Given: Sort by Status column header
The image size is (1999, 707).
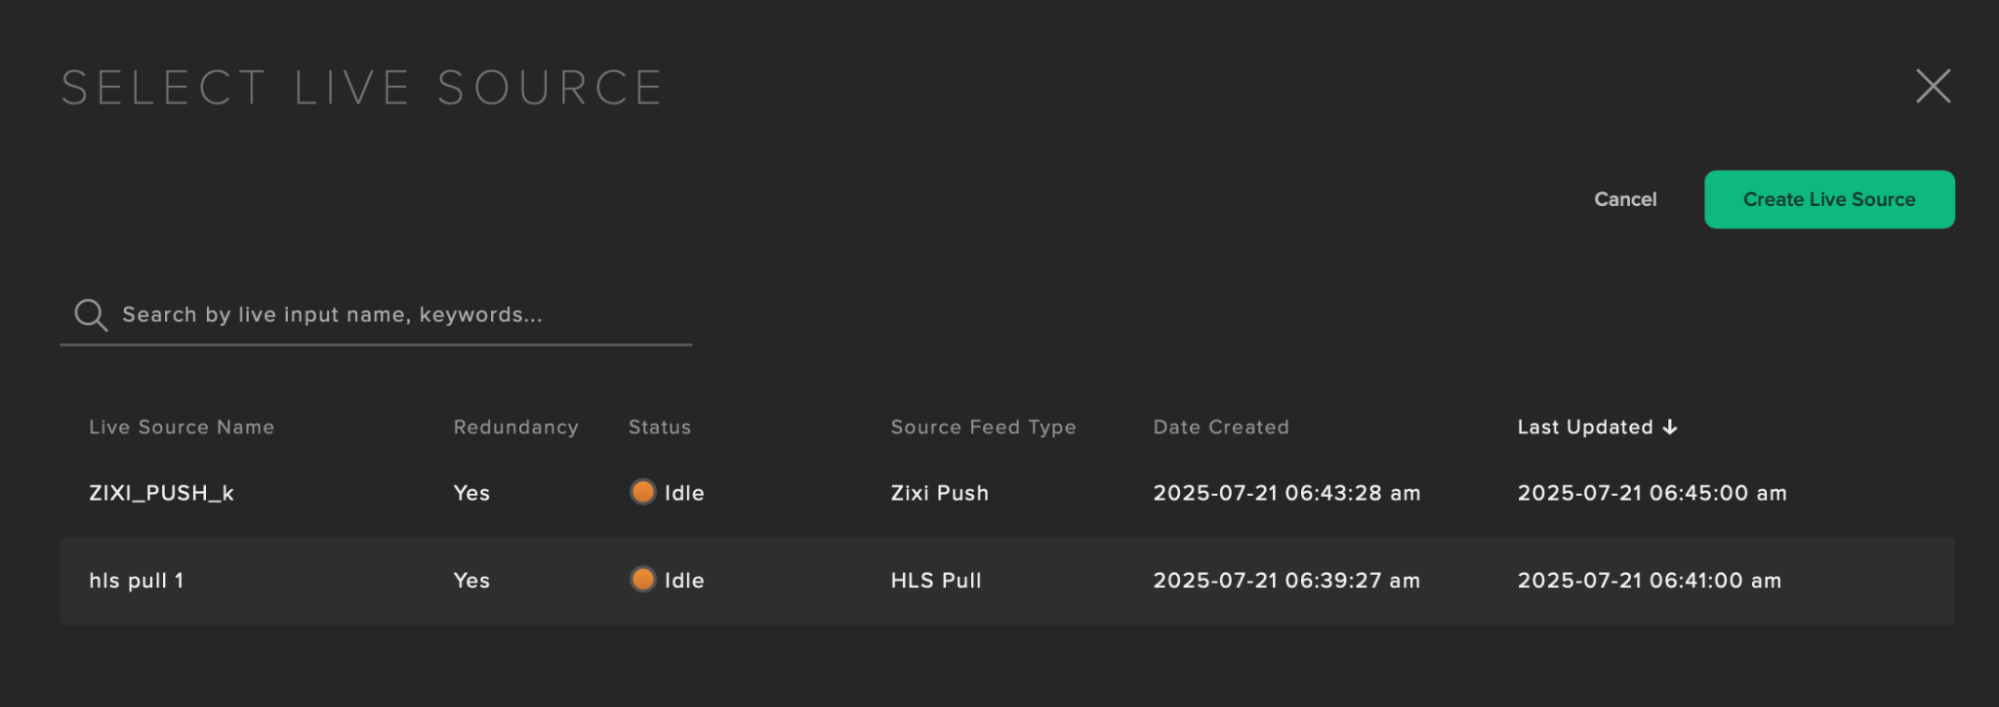Looking at the screenshot, I should pyautogui.click(x=659, y=427).
